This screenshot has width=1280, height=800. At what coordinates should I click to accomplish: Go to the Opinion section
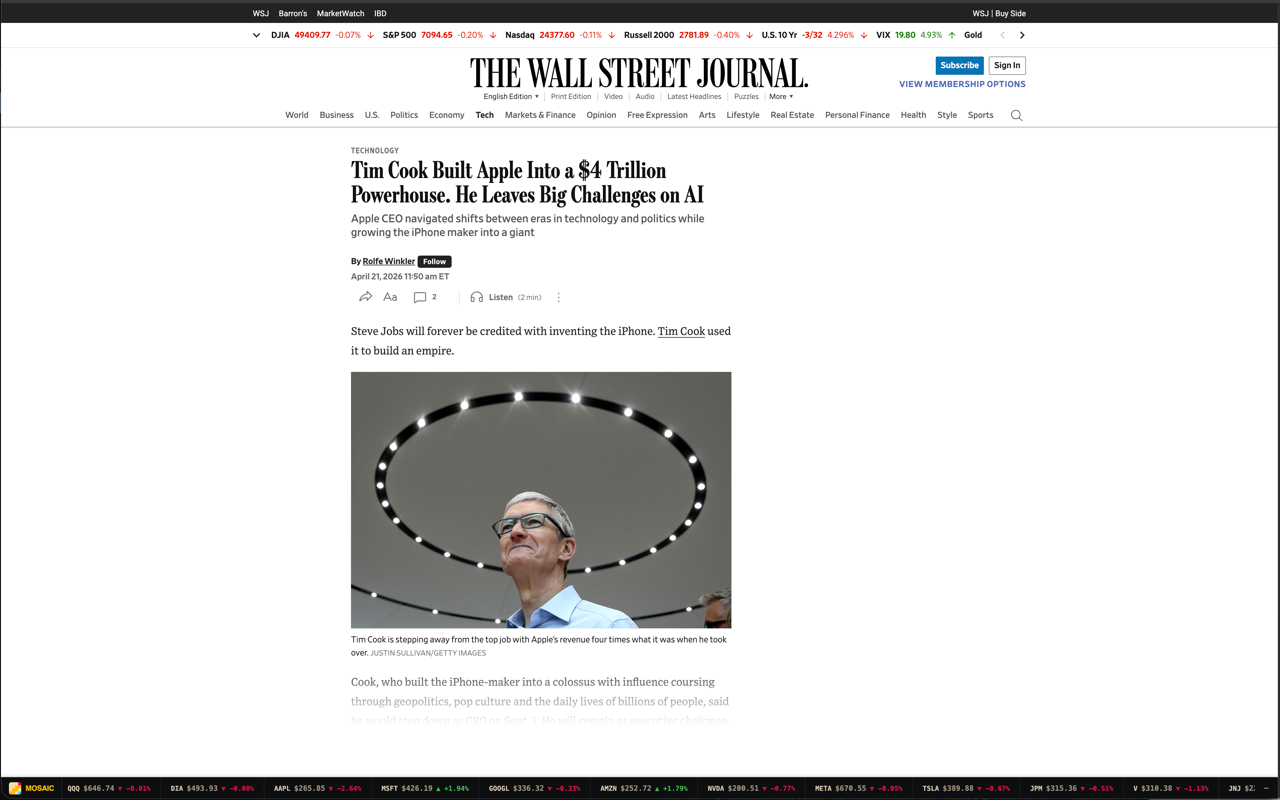click(x=601, y=115)
